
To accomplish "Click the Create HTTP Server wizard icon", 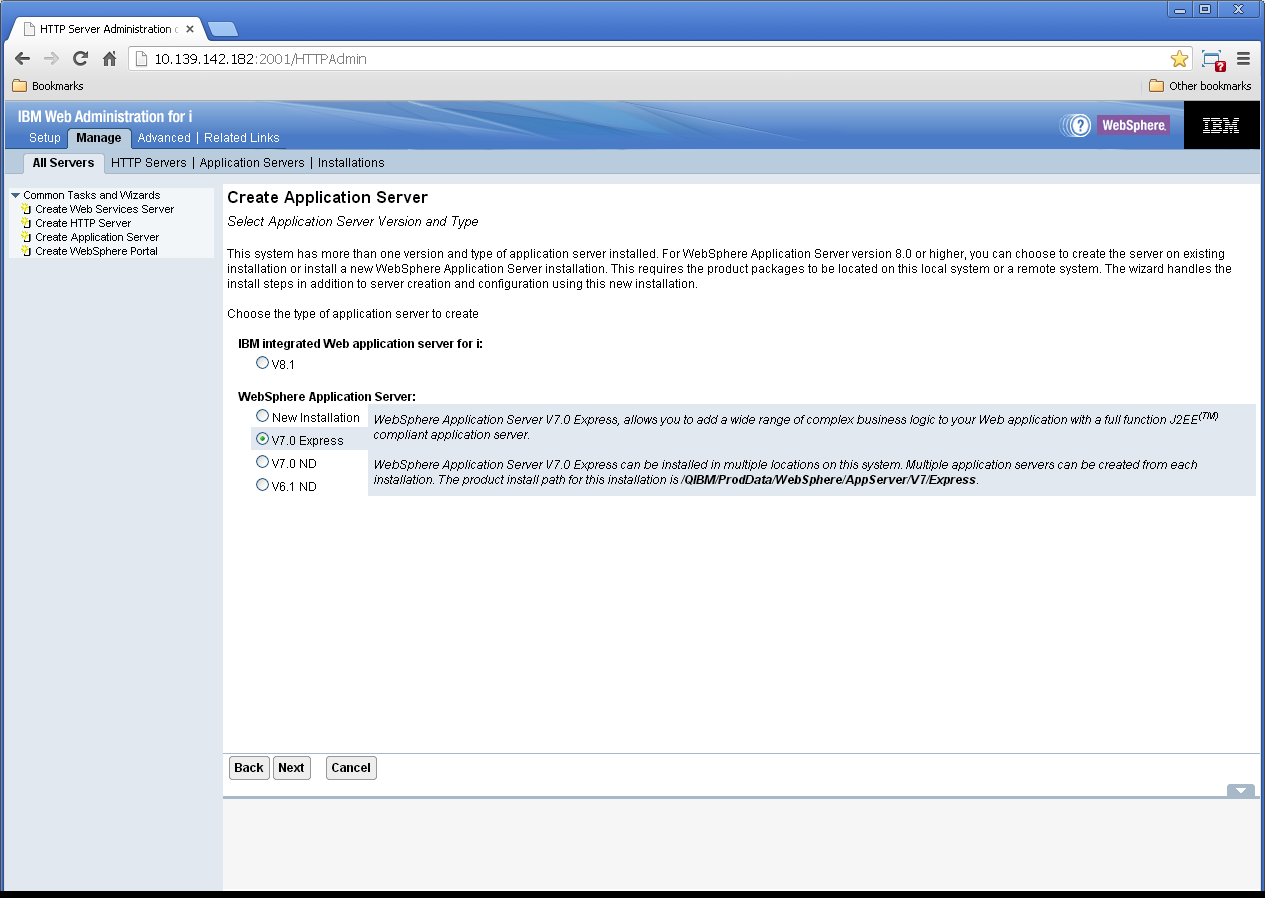I will [26, 223].
